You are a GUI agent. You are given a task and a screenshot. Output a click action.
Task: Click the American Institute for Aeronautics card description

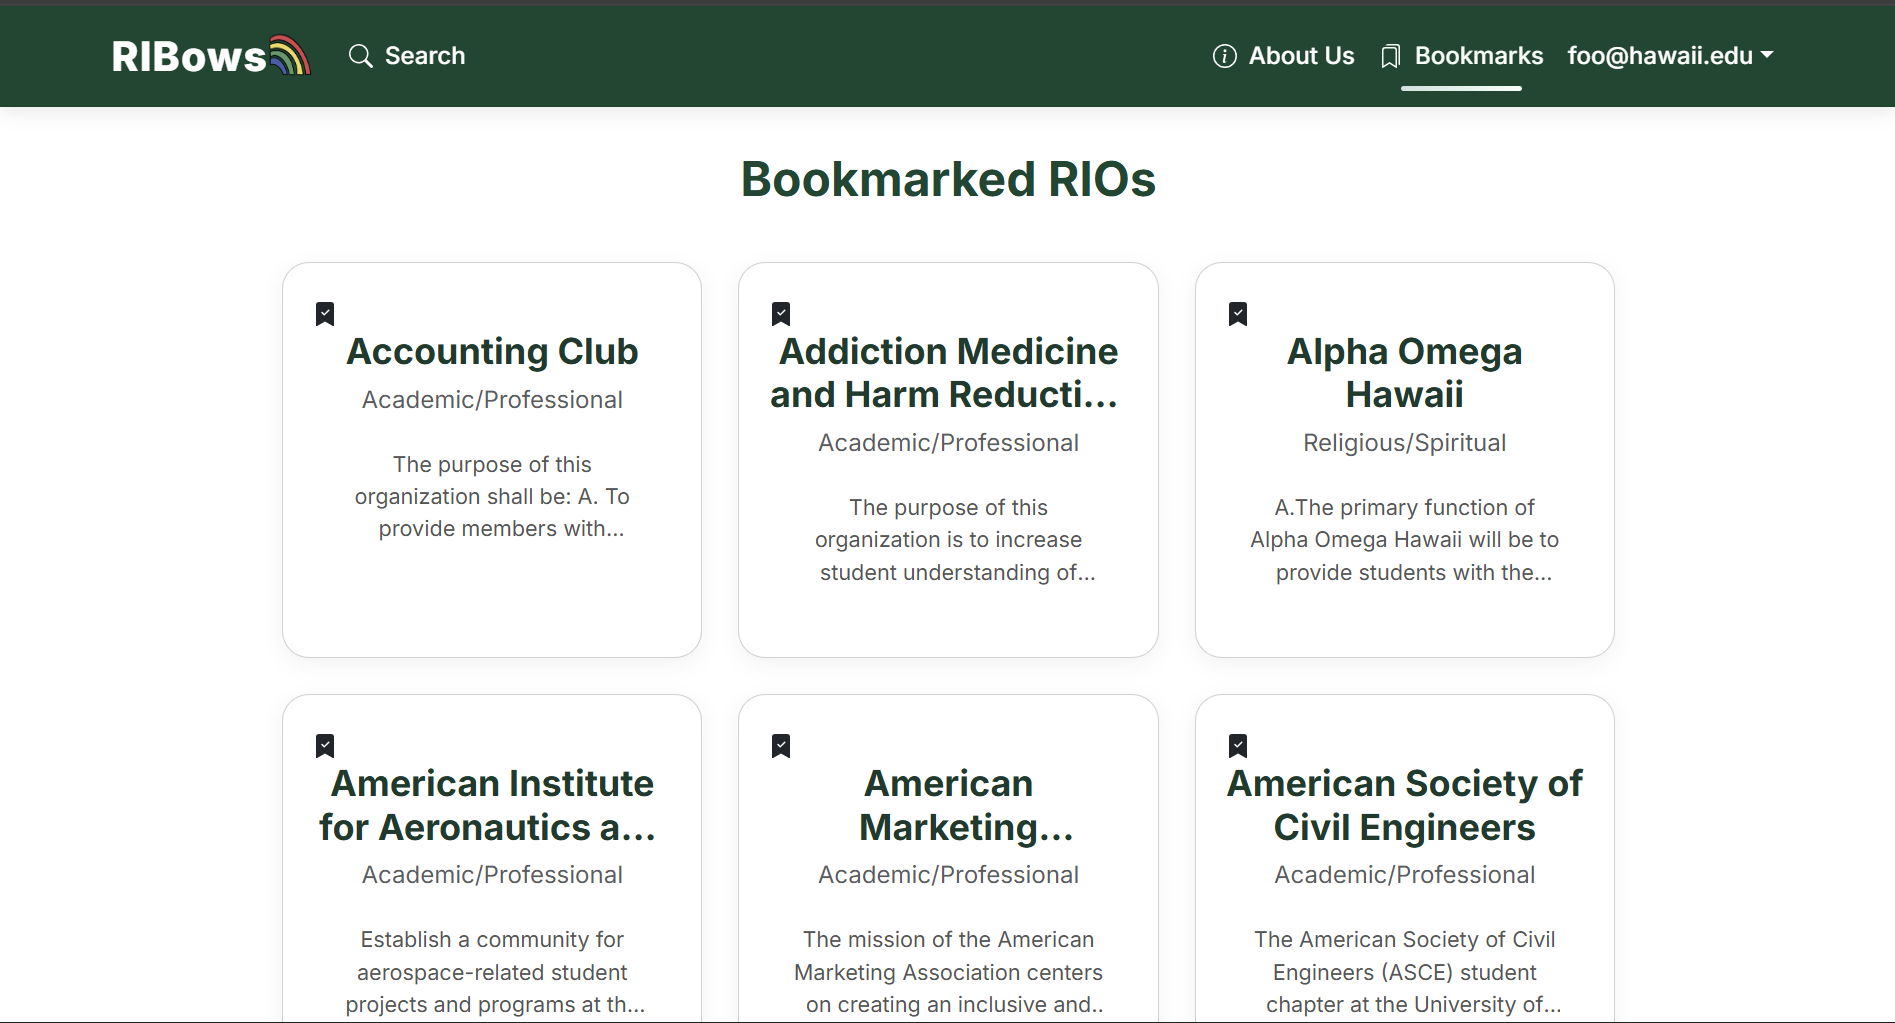point(492,972)
